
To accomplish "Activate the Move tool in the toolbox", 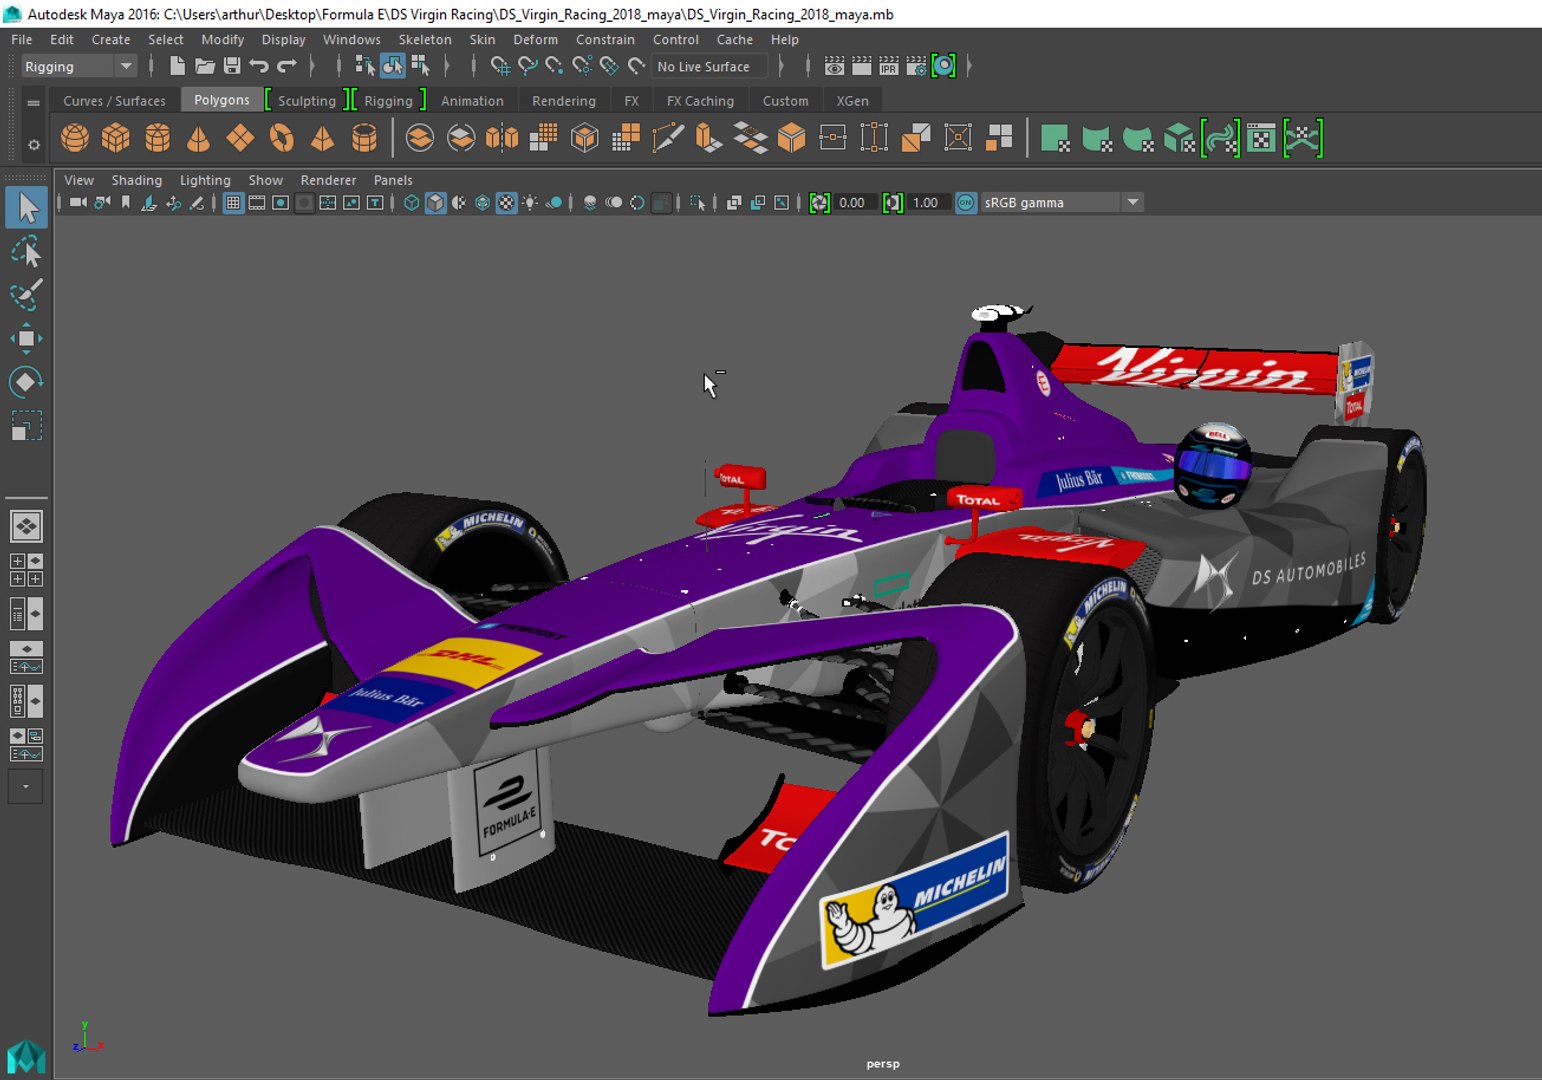I will tap(26, 338).
